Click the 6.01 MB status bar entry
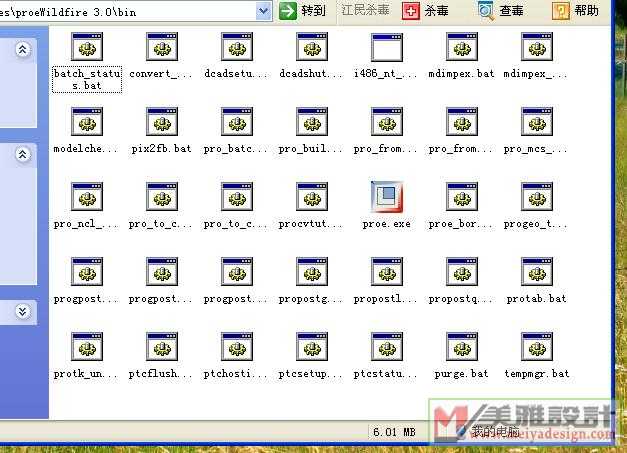This screenshot has height=453, width=627. tap(394, 432)
